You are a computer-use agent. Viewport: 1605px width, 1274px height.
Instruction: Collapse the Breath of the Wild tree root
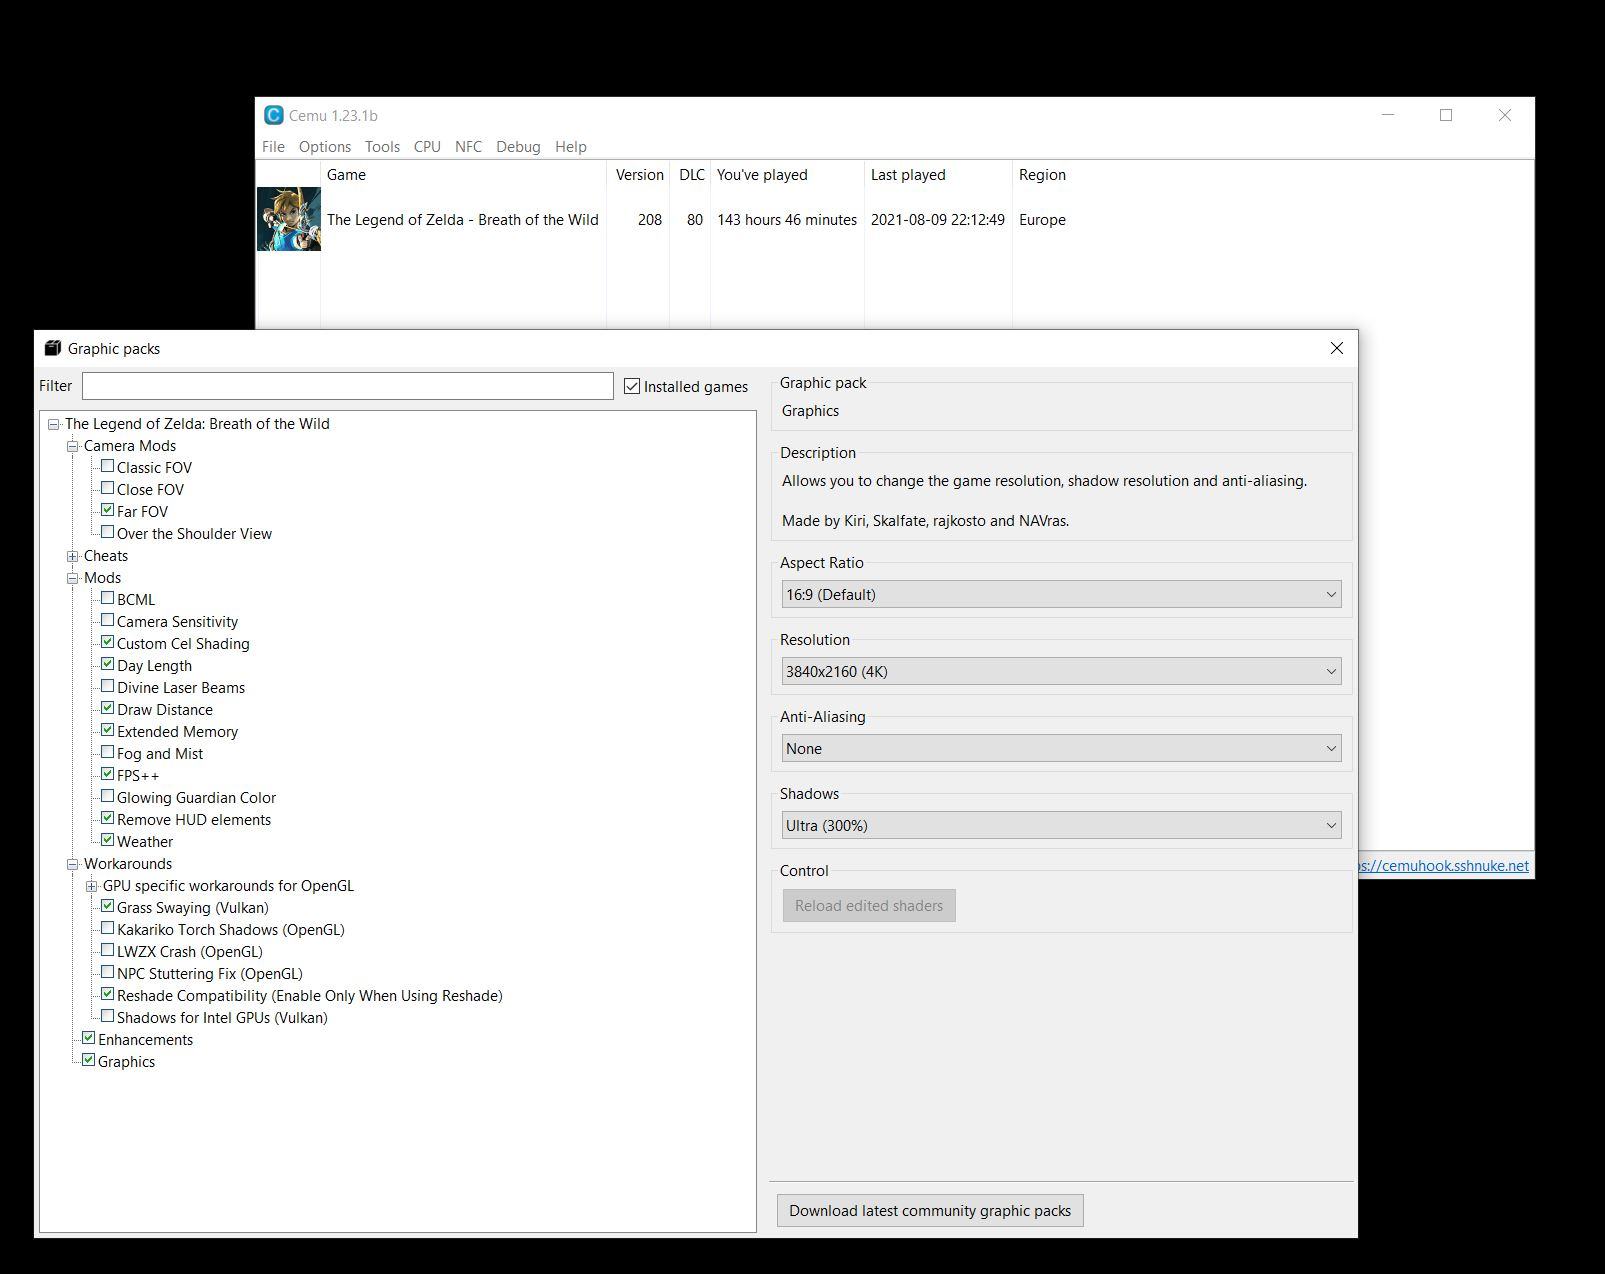(54, 424)
